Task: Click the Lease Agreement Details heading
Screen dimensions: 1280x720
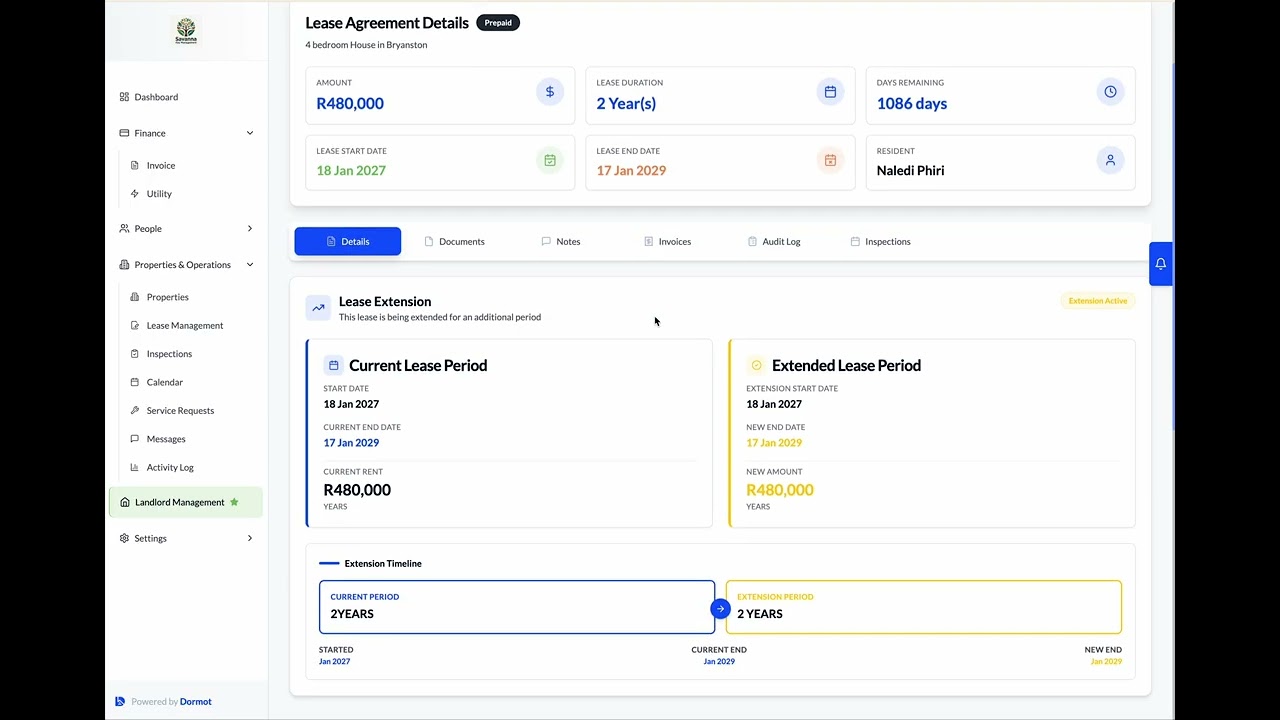Action: [x=387, y=22]
